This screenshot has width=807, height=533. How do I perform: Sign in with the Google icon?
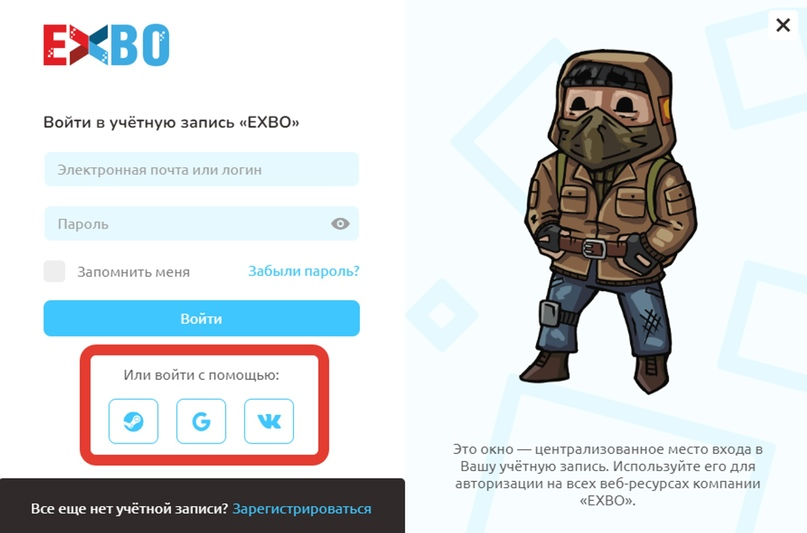201,421
